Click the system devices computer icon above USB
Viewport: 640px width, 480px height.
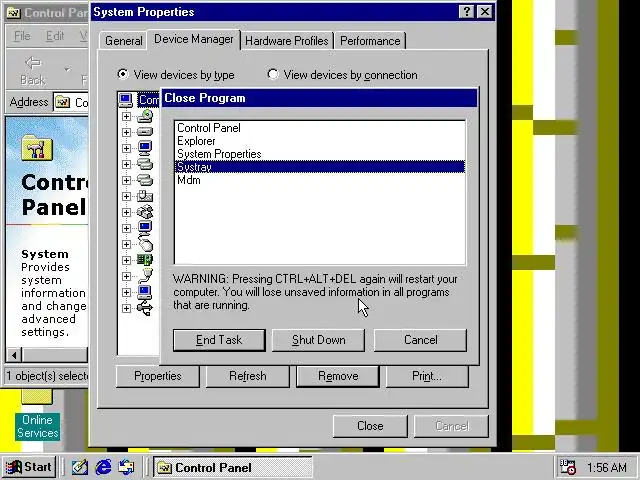point(145,292)
